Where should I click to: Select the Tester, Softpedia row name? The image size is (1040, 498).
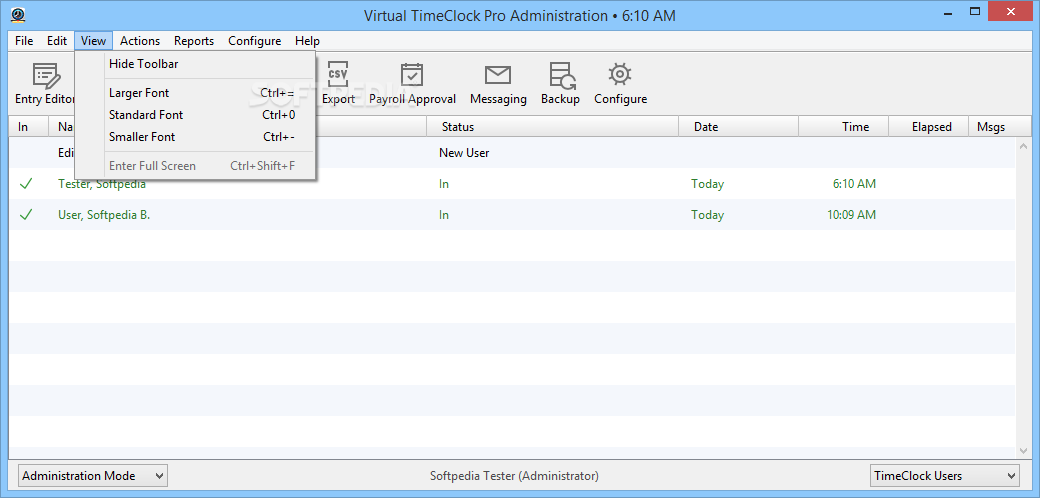[x=101, y=184]
